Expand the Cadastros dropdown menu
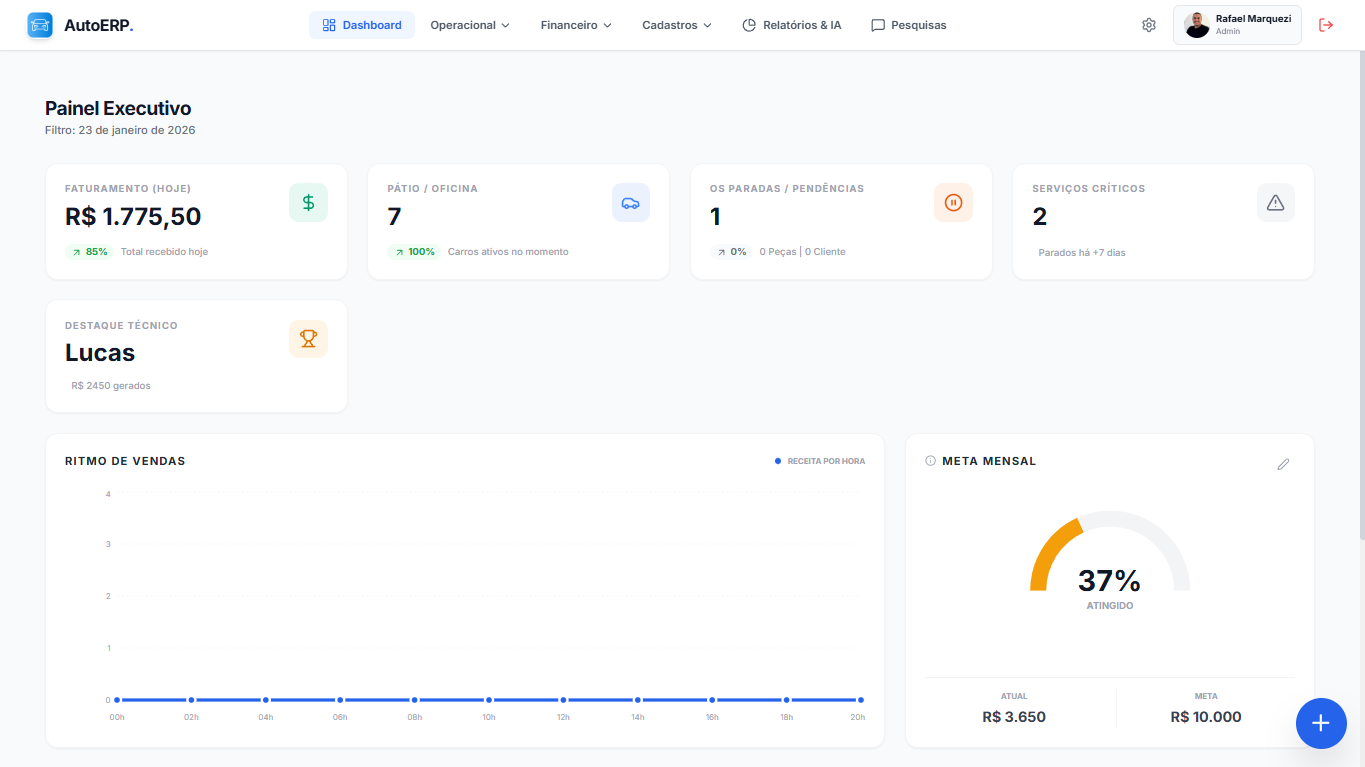 point(677,25)
